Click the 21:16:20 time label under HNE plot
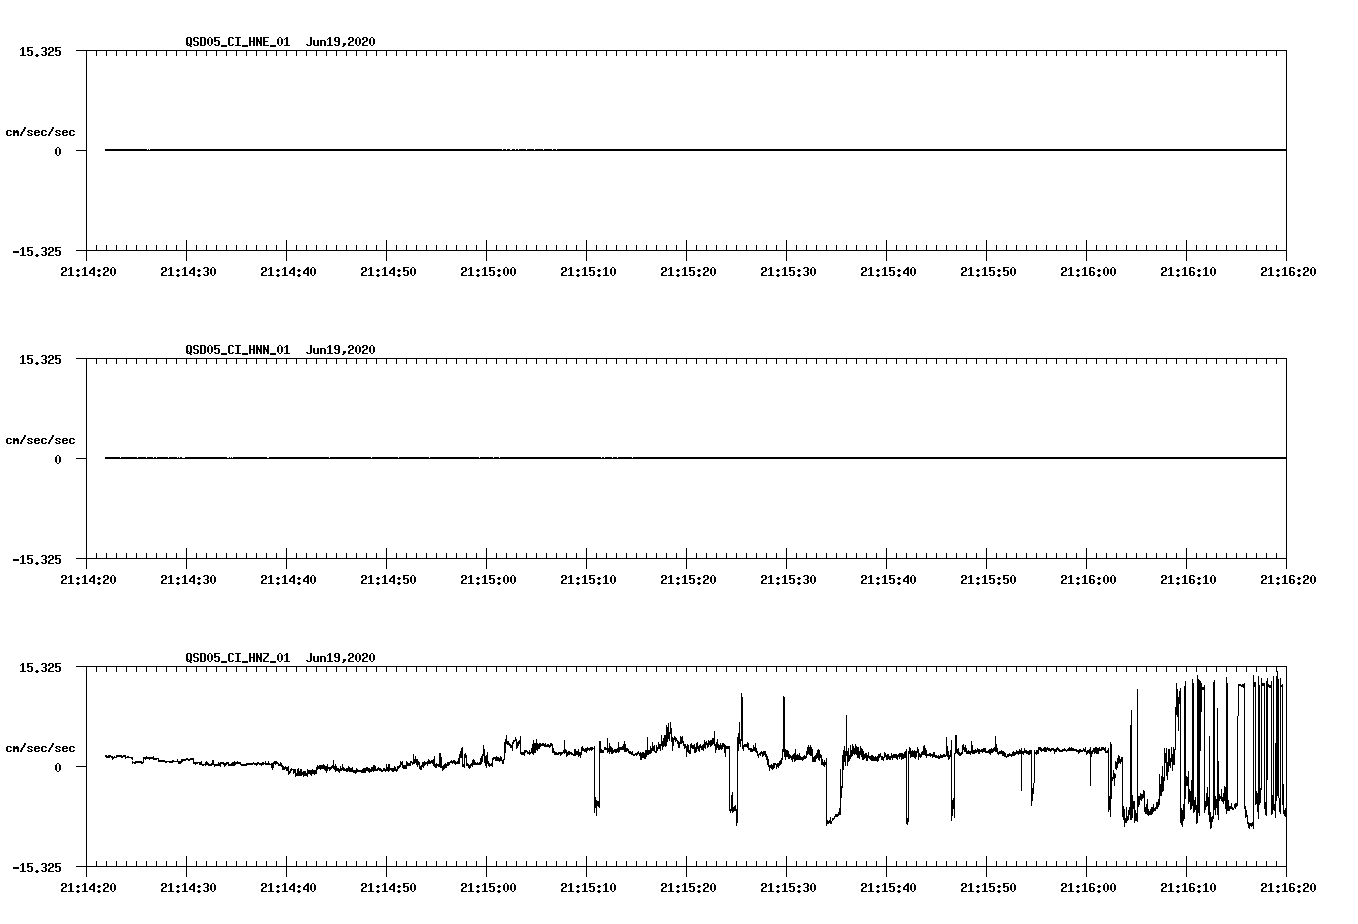 (x=1288, y=271)
